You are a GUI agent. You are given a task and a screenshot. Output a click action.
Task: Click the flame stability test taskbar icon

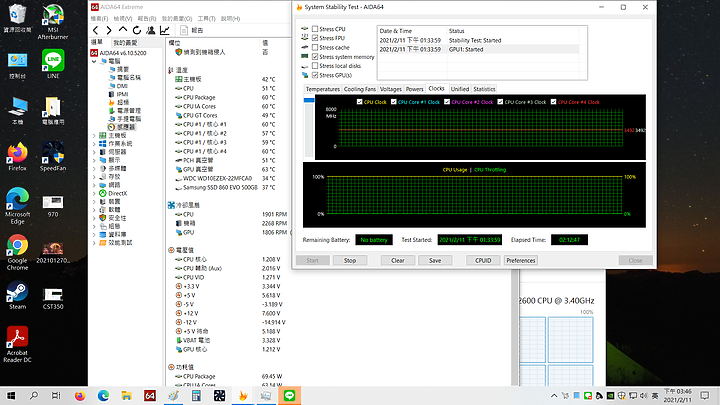242,395
